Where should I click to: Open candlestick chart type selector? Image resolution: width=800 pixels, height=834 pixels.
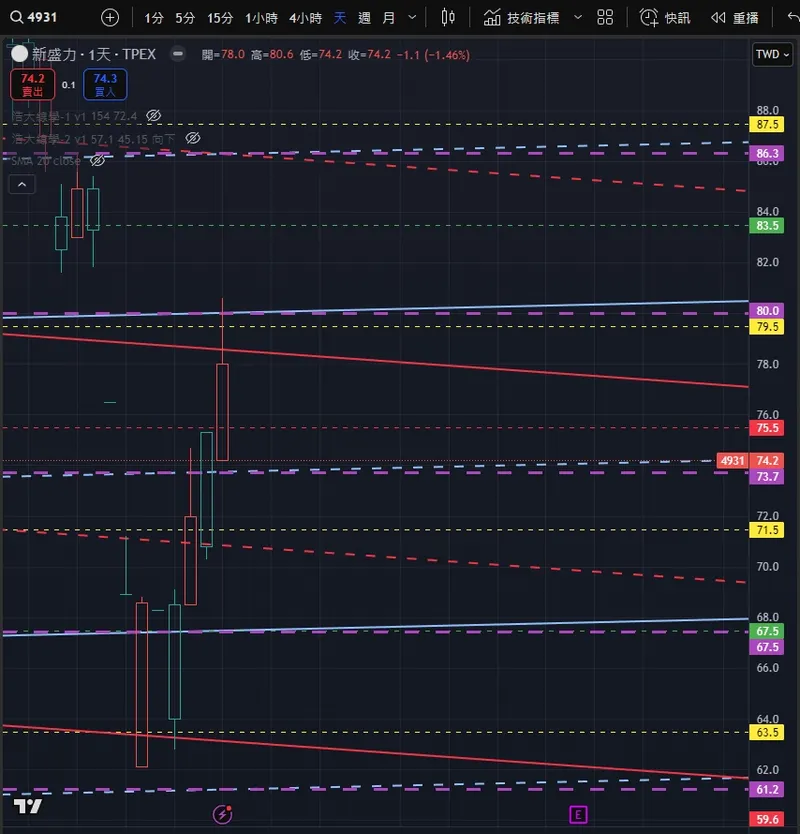448,18
